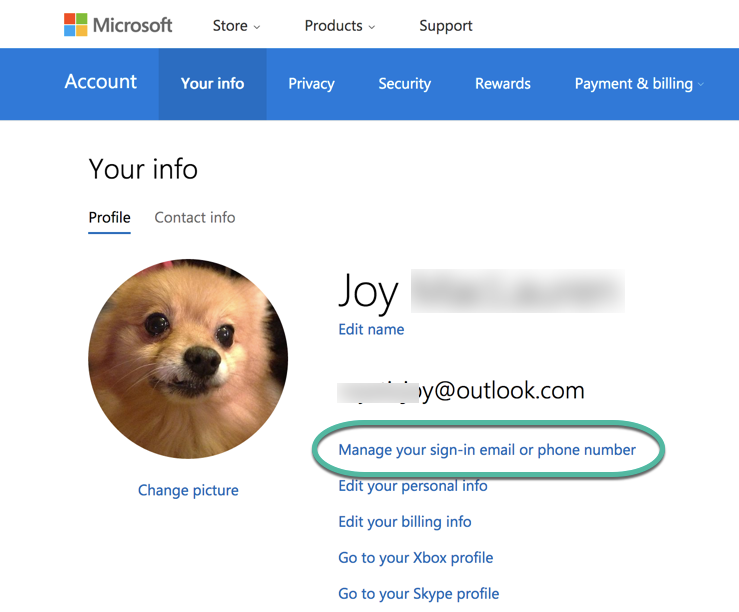Image resolution: width=739 pixels, height=612 pixels.
Task: Click the Edit name link
Action: click(x=371, y=329)
